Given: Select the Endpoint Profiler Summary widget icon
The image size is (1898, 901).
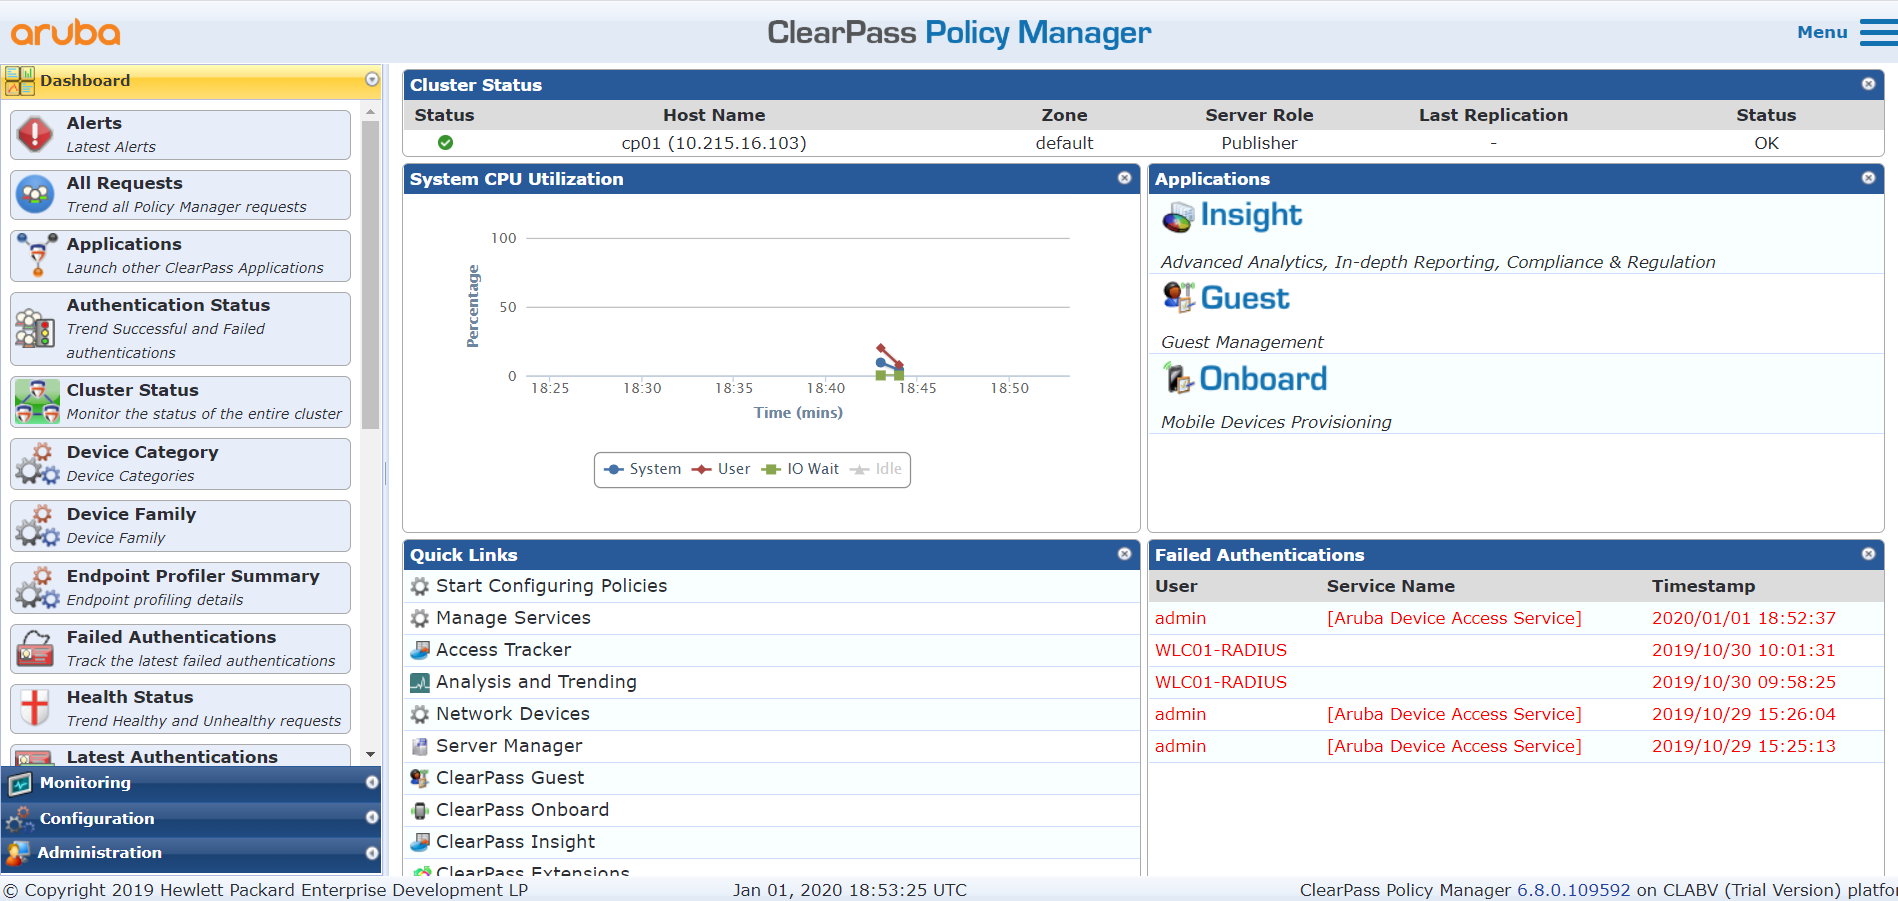Looking at the screenshot, I should [x=36, y=587].
